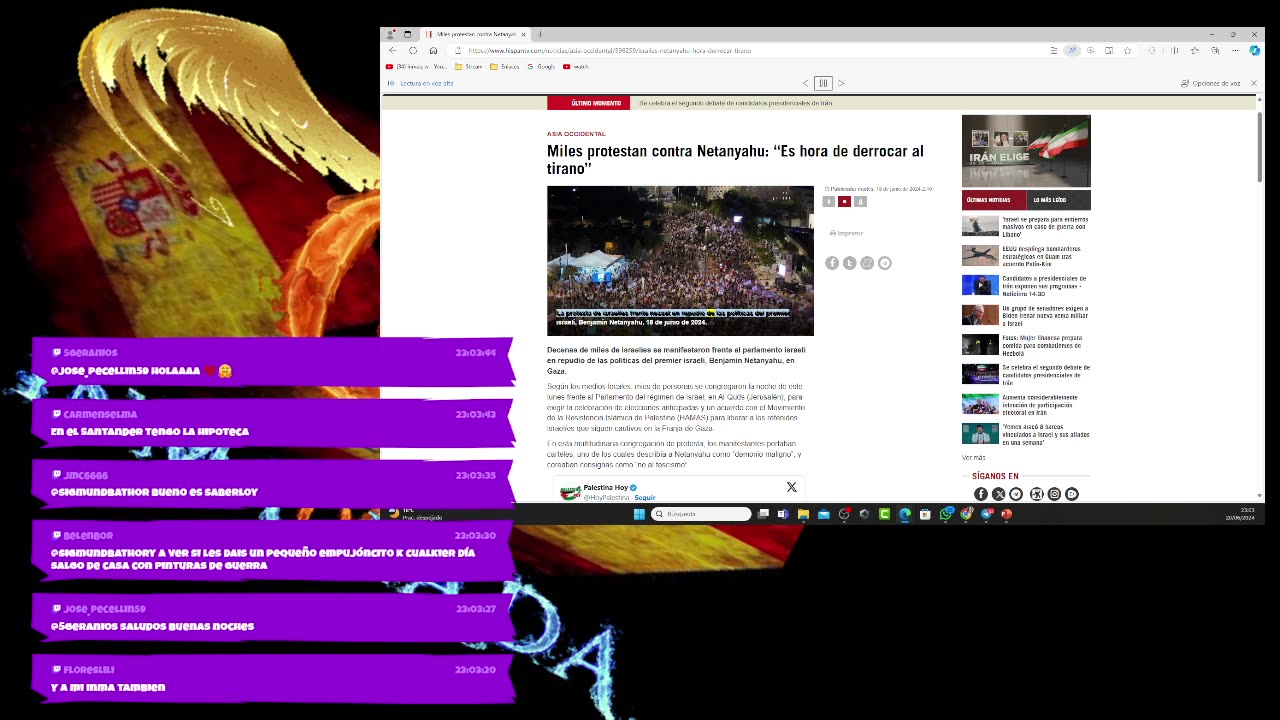The height and width of the screenshot is (720, 1280).
Task: Go back using the browser back arrow
Action: 393,50
